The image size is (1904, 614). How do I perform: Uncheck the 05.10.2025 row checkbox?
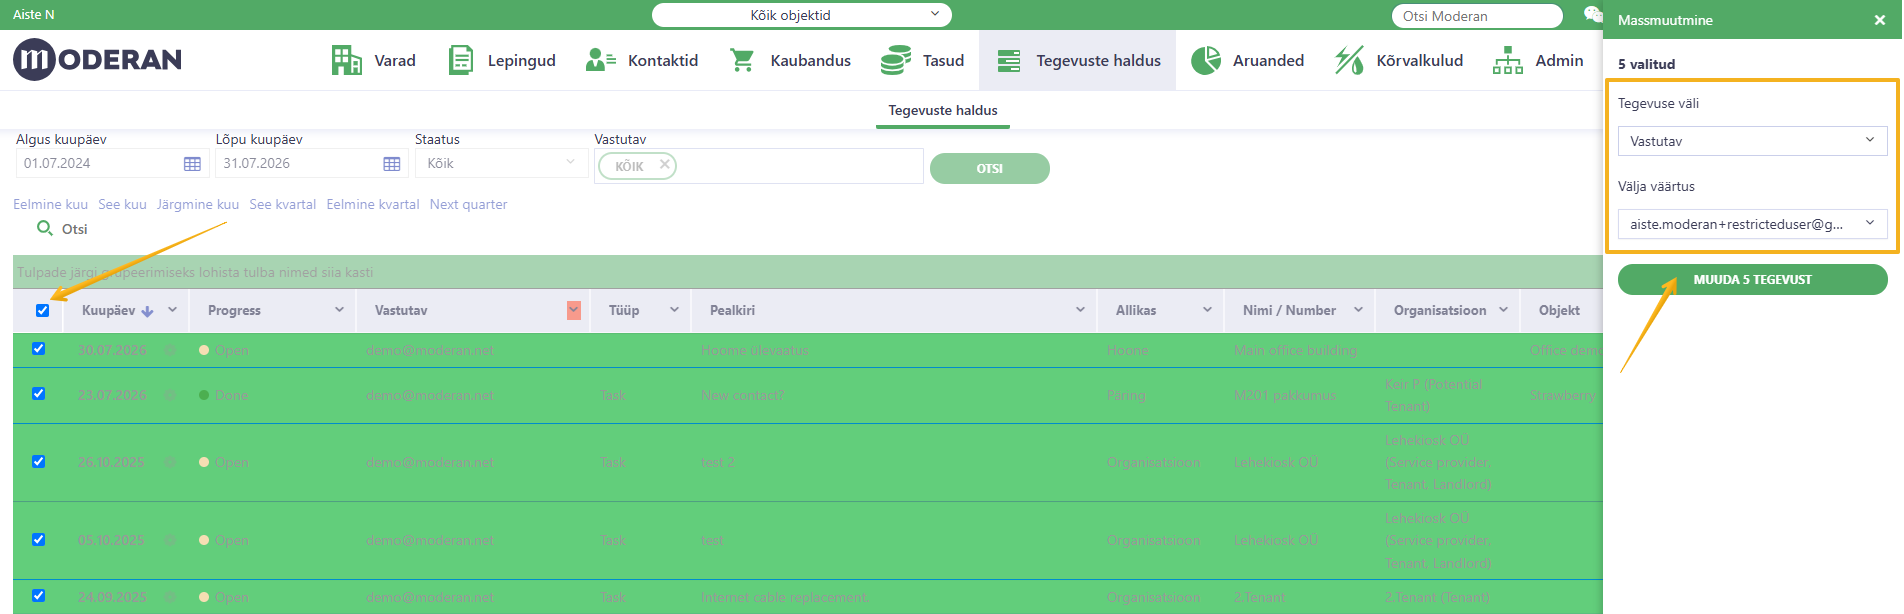pos(38,540)
